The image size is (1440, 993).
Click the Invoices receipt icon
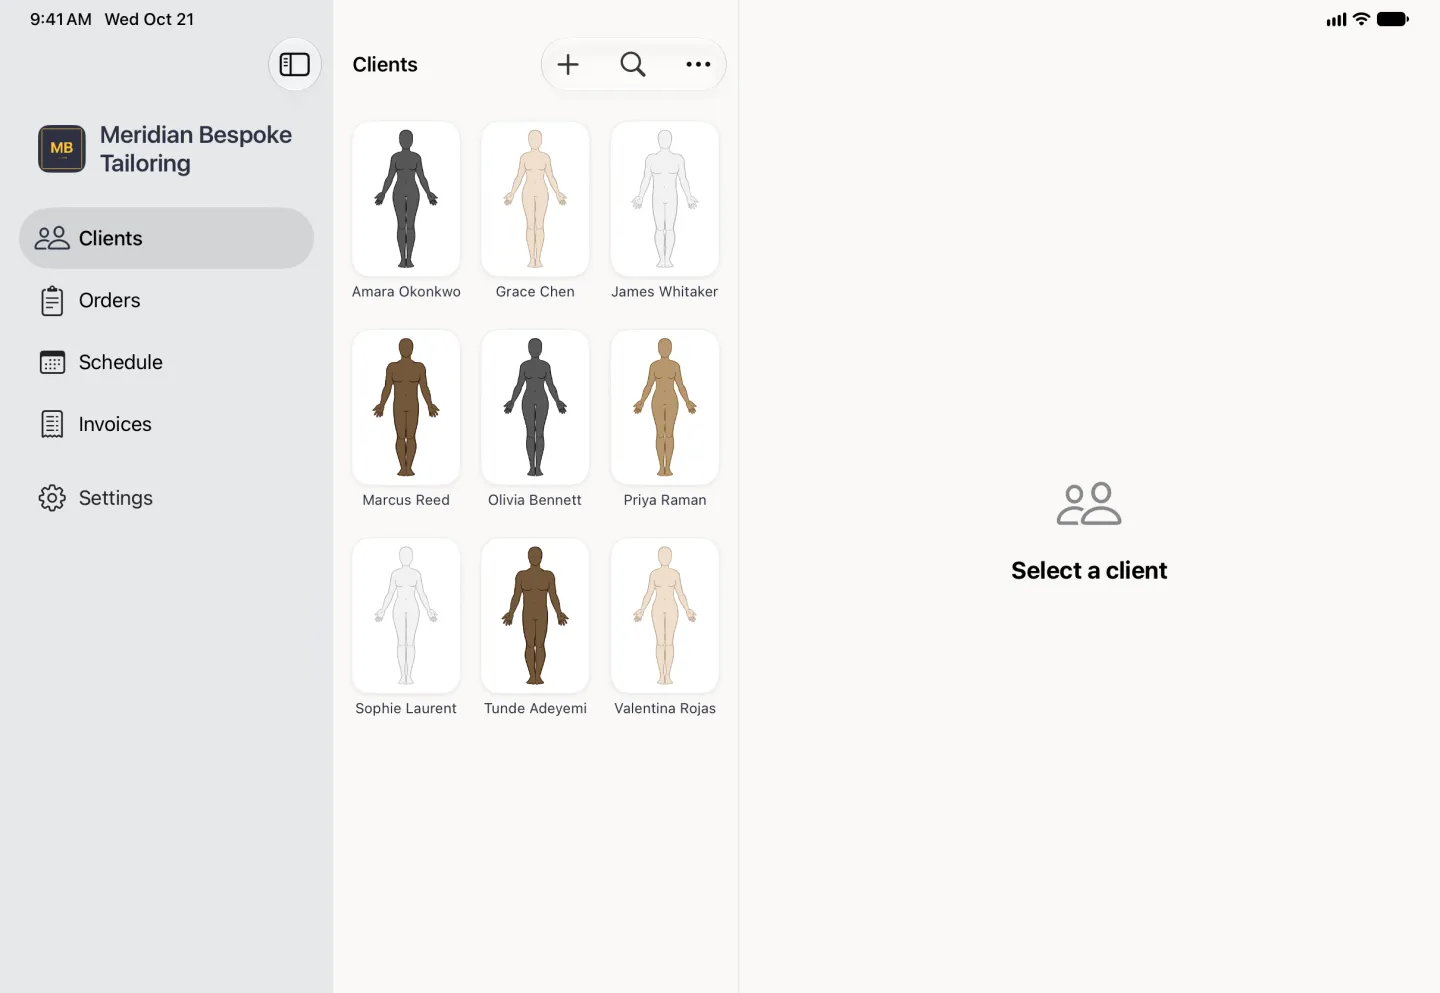[x=52, y=424]
